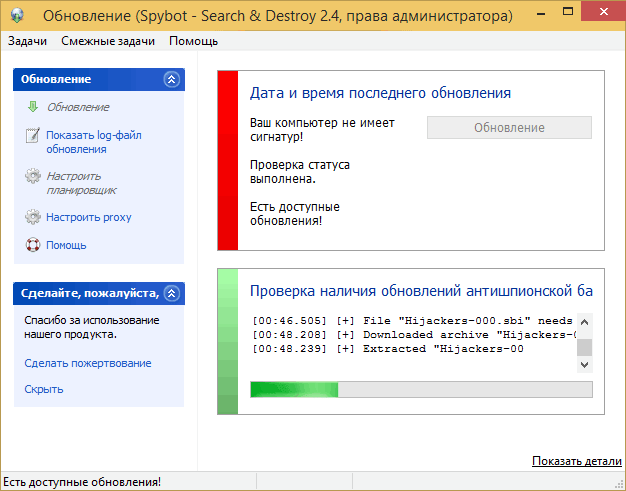Screen dimensions: 626x491
Task: Open Настроить планировщик link
Action: pyautogui.click(x=81, y=183)
